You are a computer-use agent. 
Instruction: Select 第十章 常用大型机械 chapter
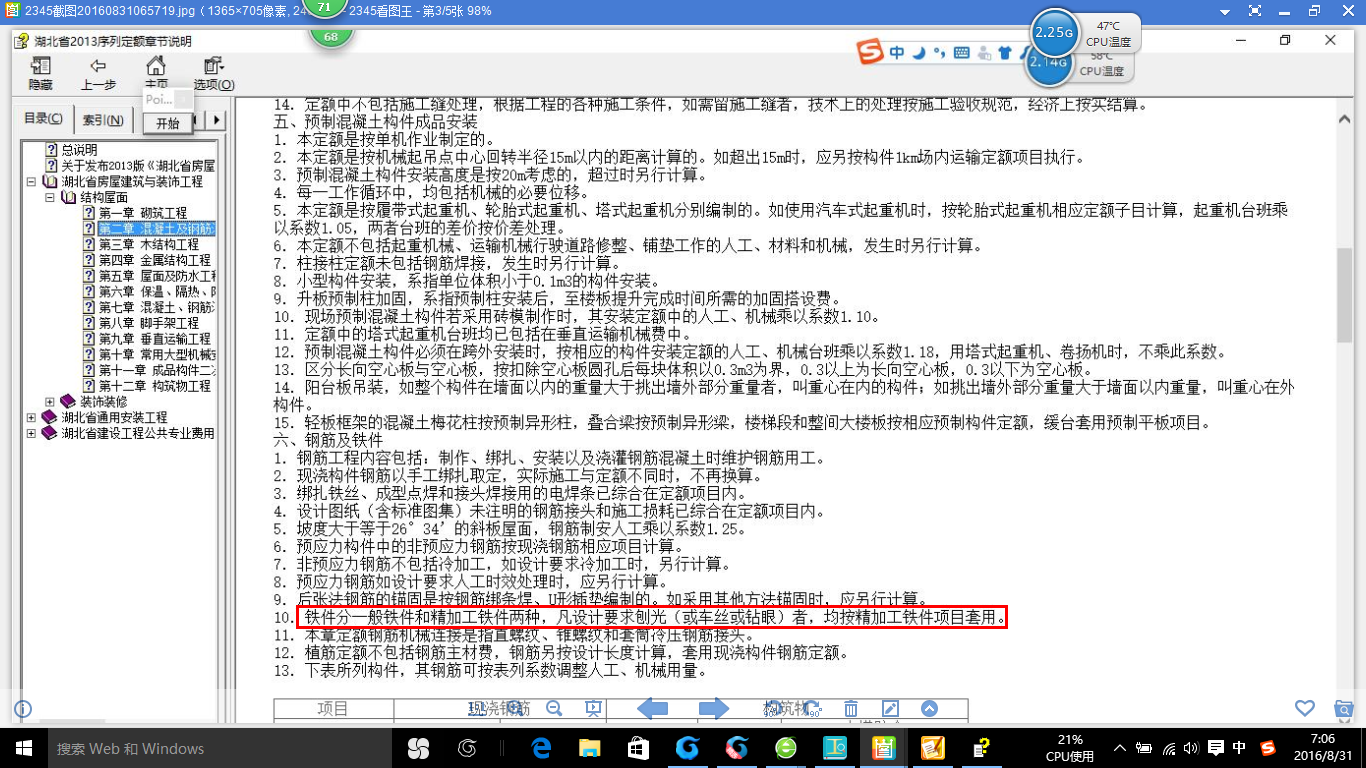pos(156,355)
